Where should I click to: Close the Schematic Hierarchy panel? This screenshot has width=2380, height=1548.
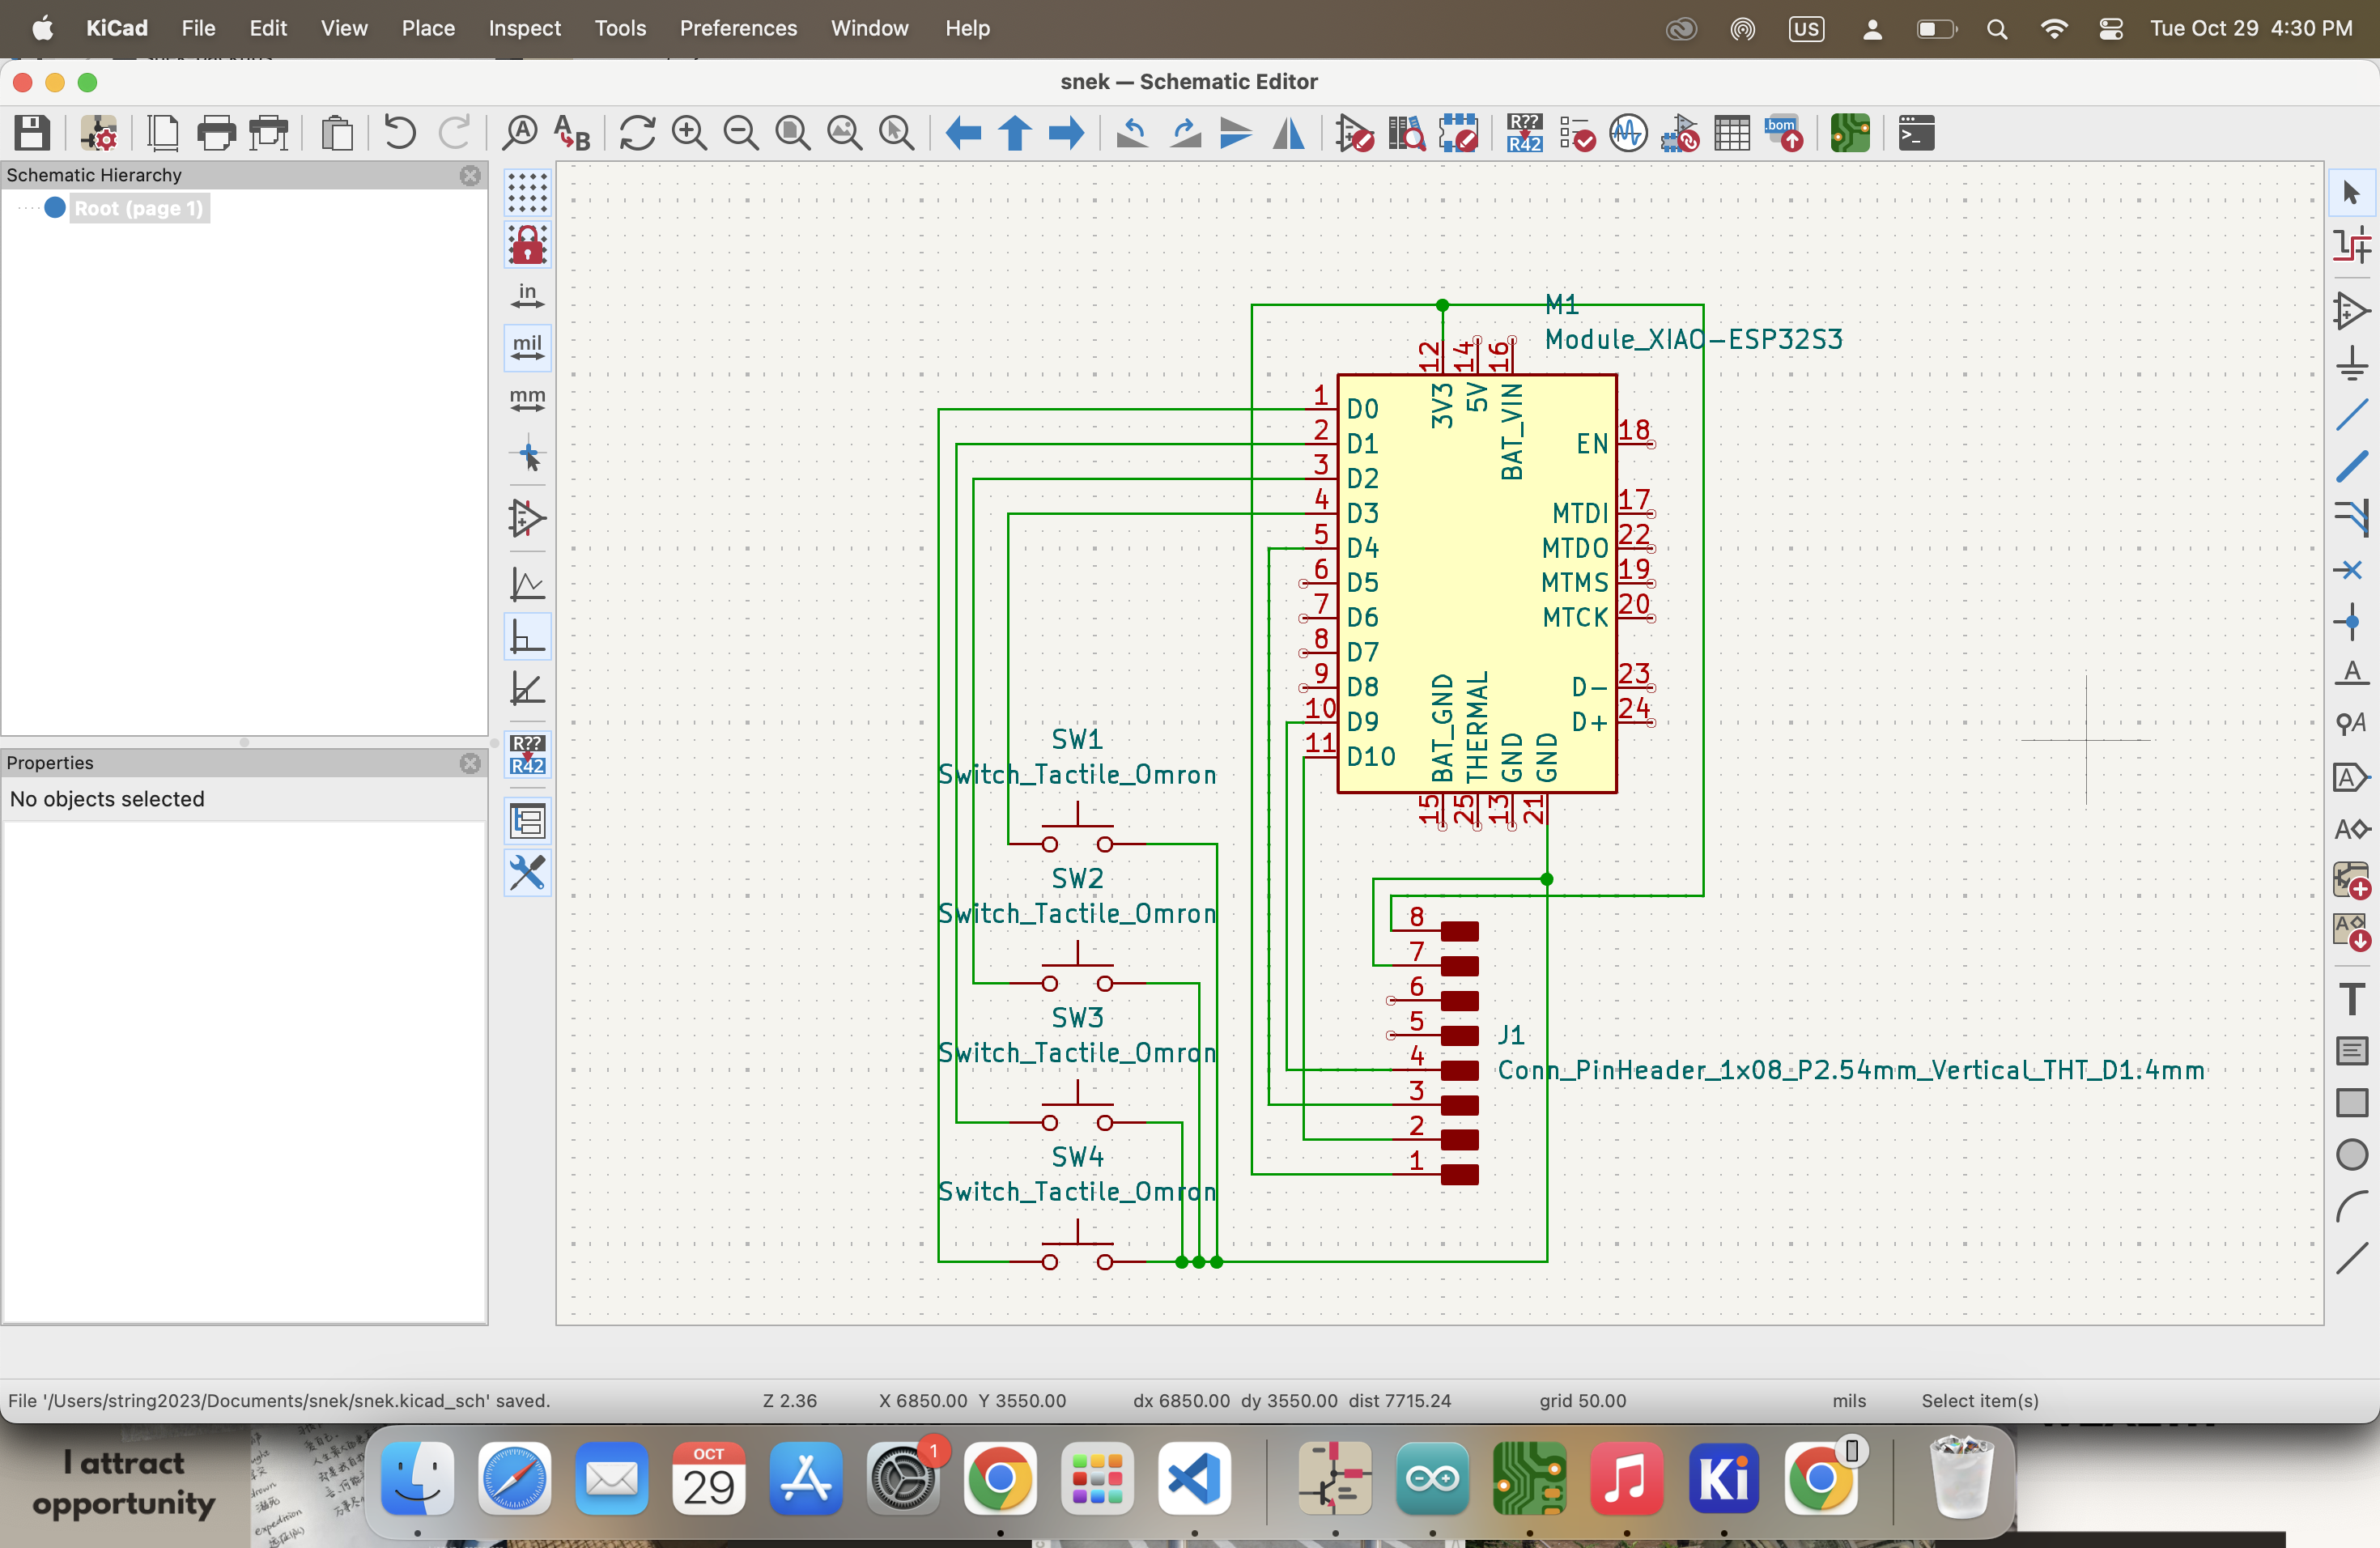(470, 175)
